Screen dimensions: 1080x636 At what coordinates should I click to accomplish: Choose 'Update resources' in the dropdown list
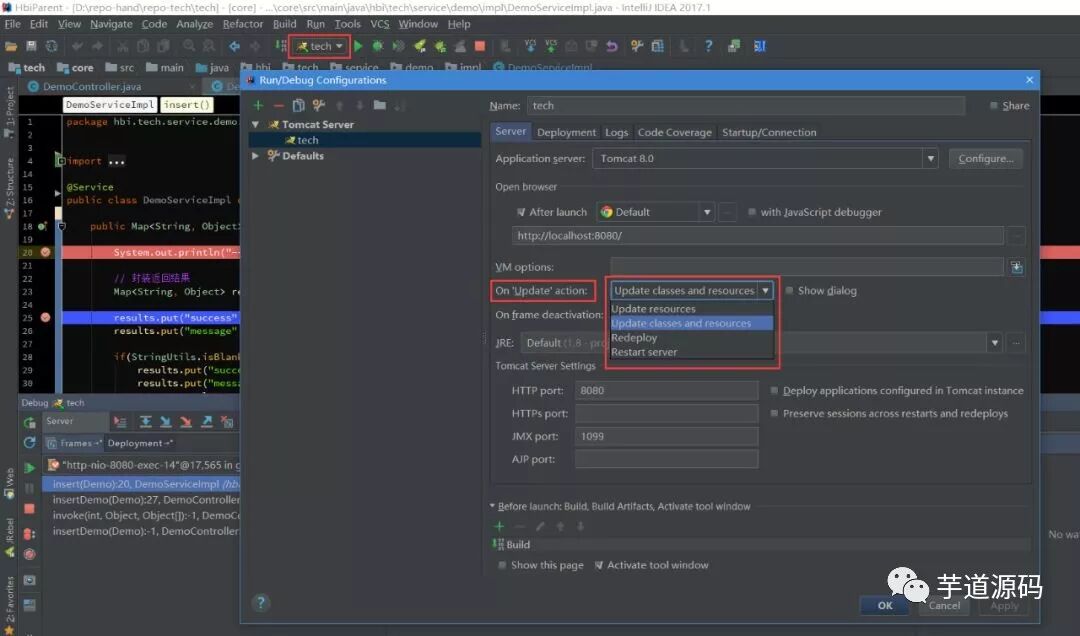(692, 309)
